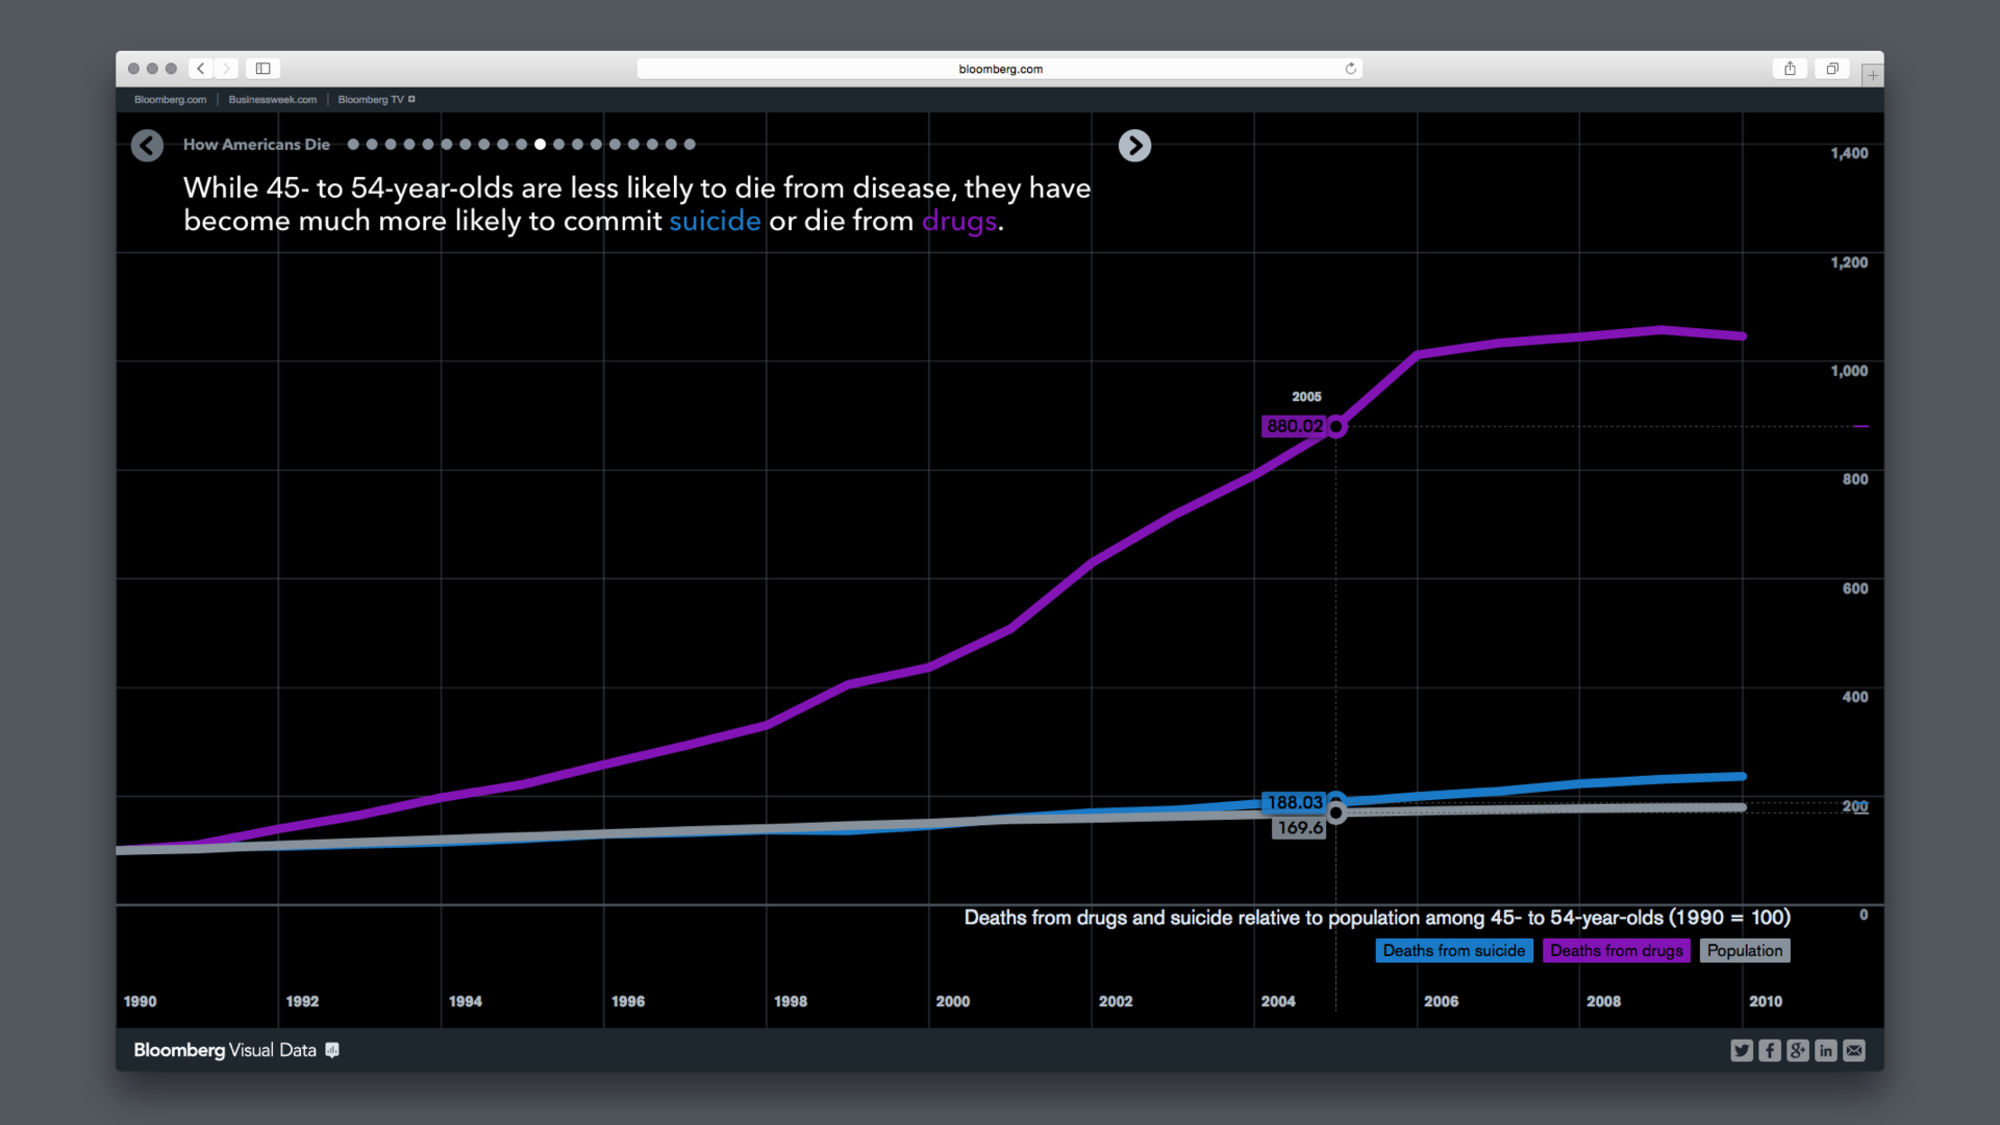
Task: Toggle the browser sidebar button
Action: coord(263,69)
